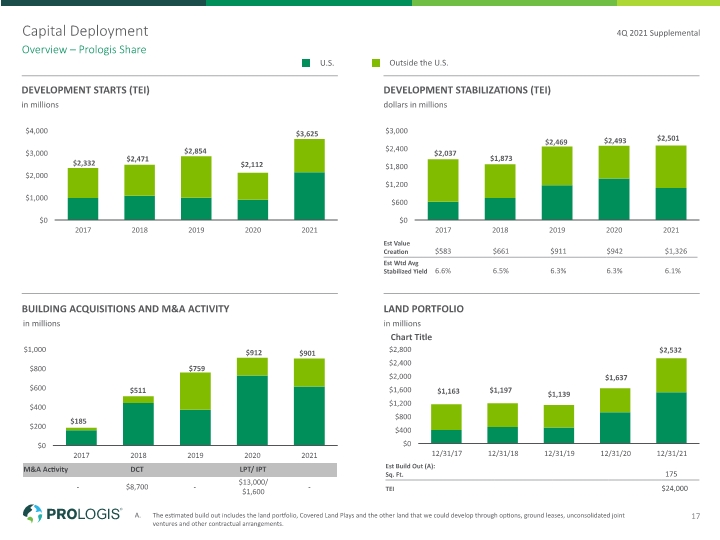720x540 pixels.
Task: Click the $24,000 TEI value
Action: point(675,489)
